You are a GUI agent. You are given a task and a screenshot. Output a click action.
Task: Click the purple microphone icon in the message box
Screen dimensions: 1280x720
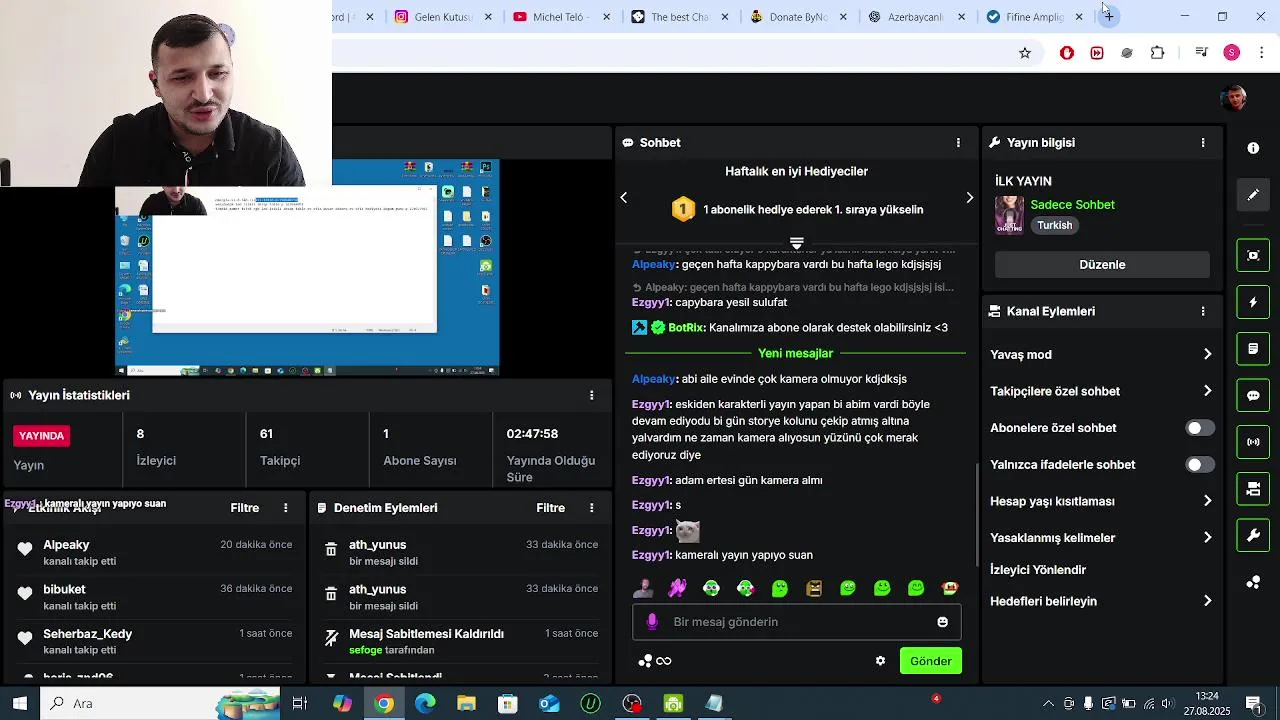click(652, 622)
